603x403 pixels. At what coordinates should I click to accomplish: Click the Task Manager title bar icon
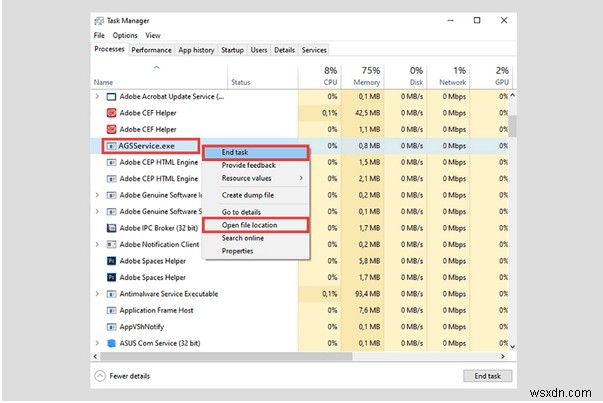tap(99, 20)
